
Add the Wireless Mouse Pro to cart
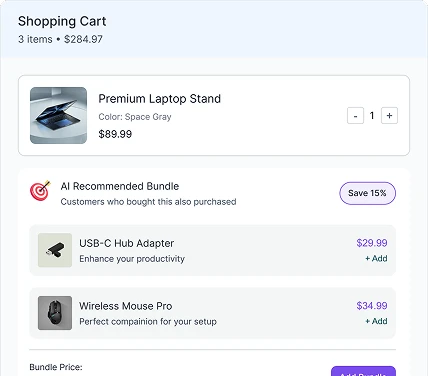pos(376,321)
